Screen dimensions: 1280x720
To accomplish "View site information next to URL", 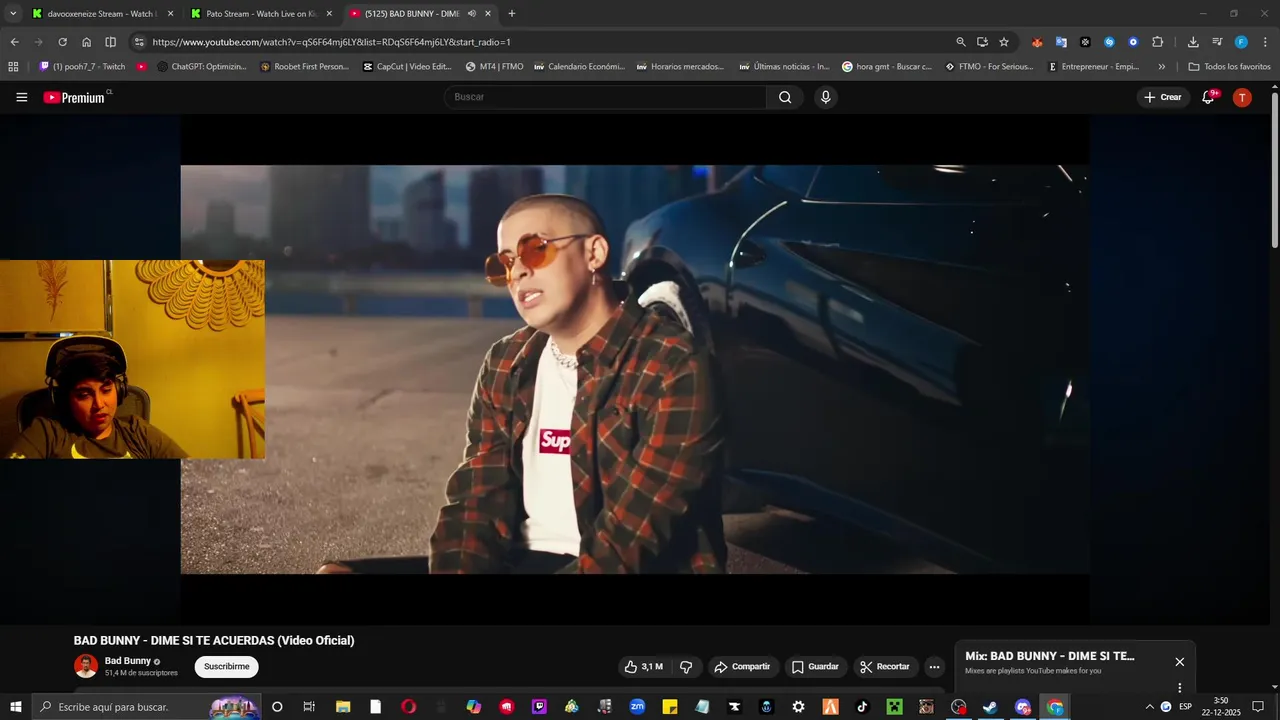I will (139, 42).
